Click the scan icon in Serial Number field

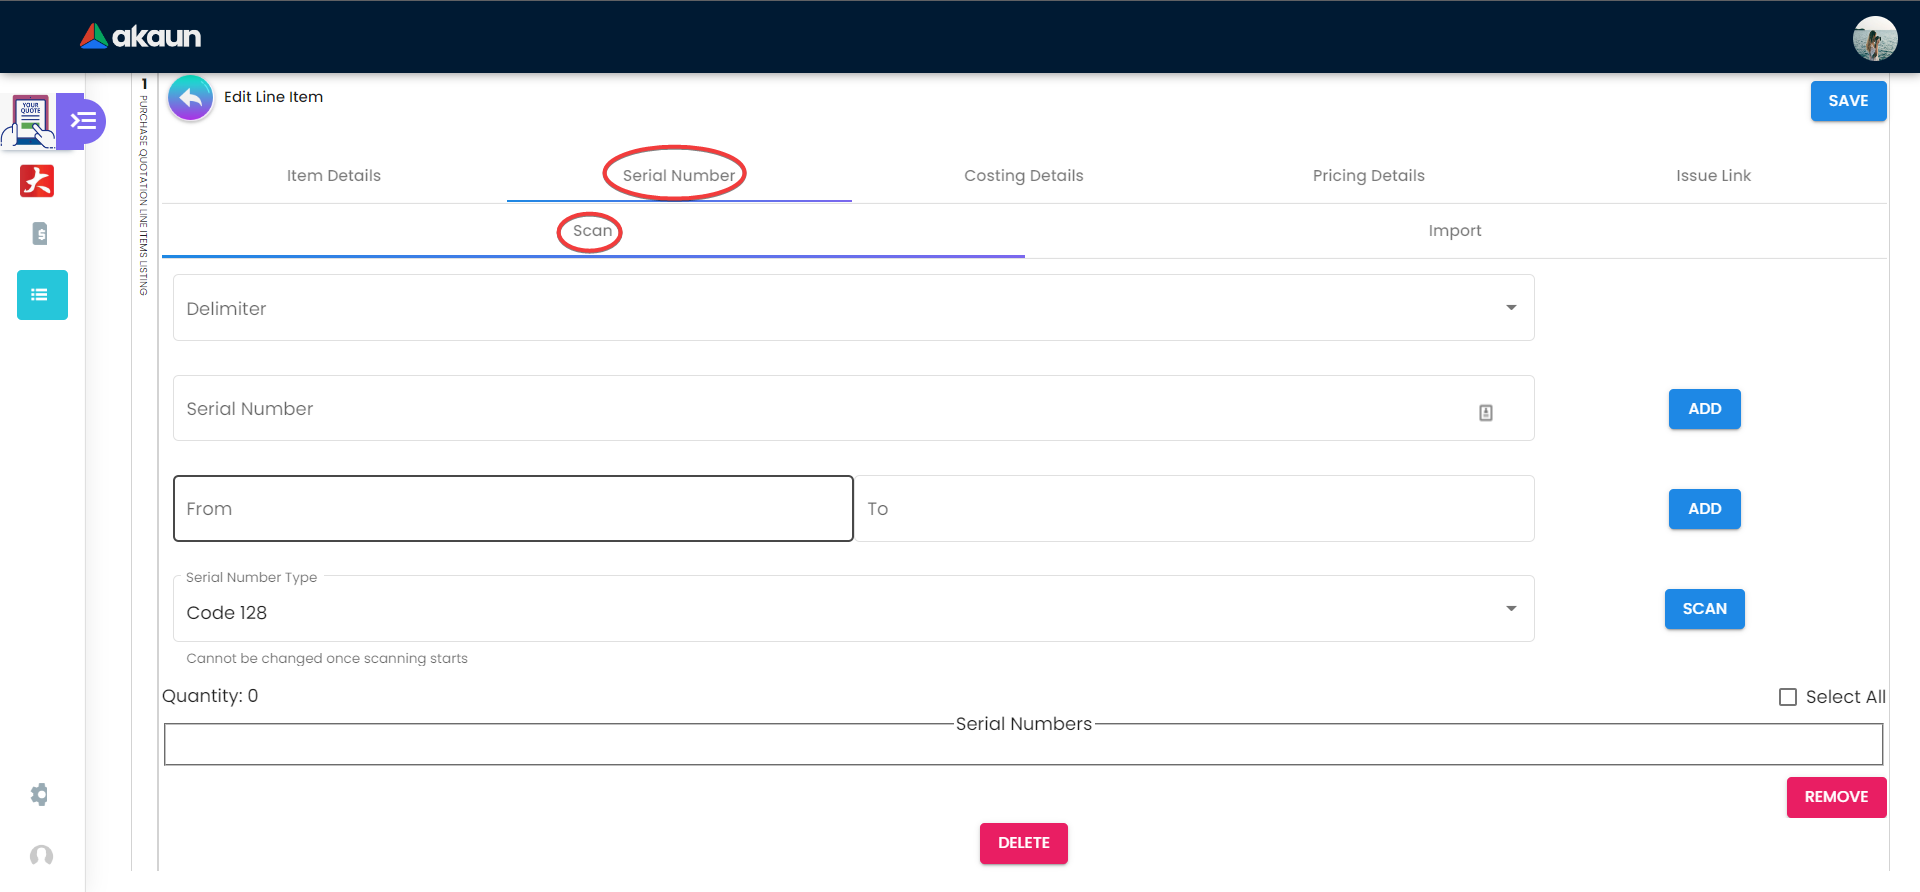[1486, 412]
